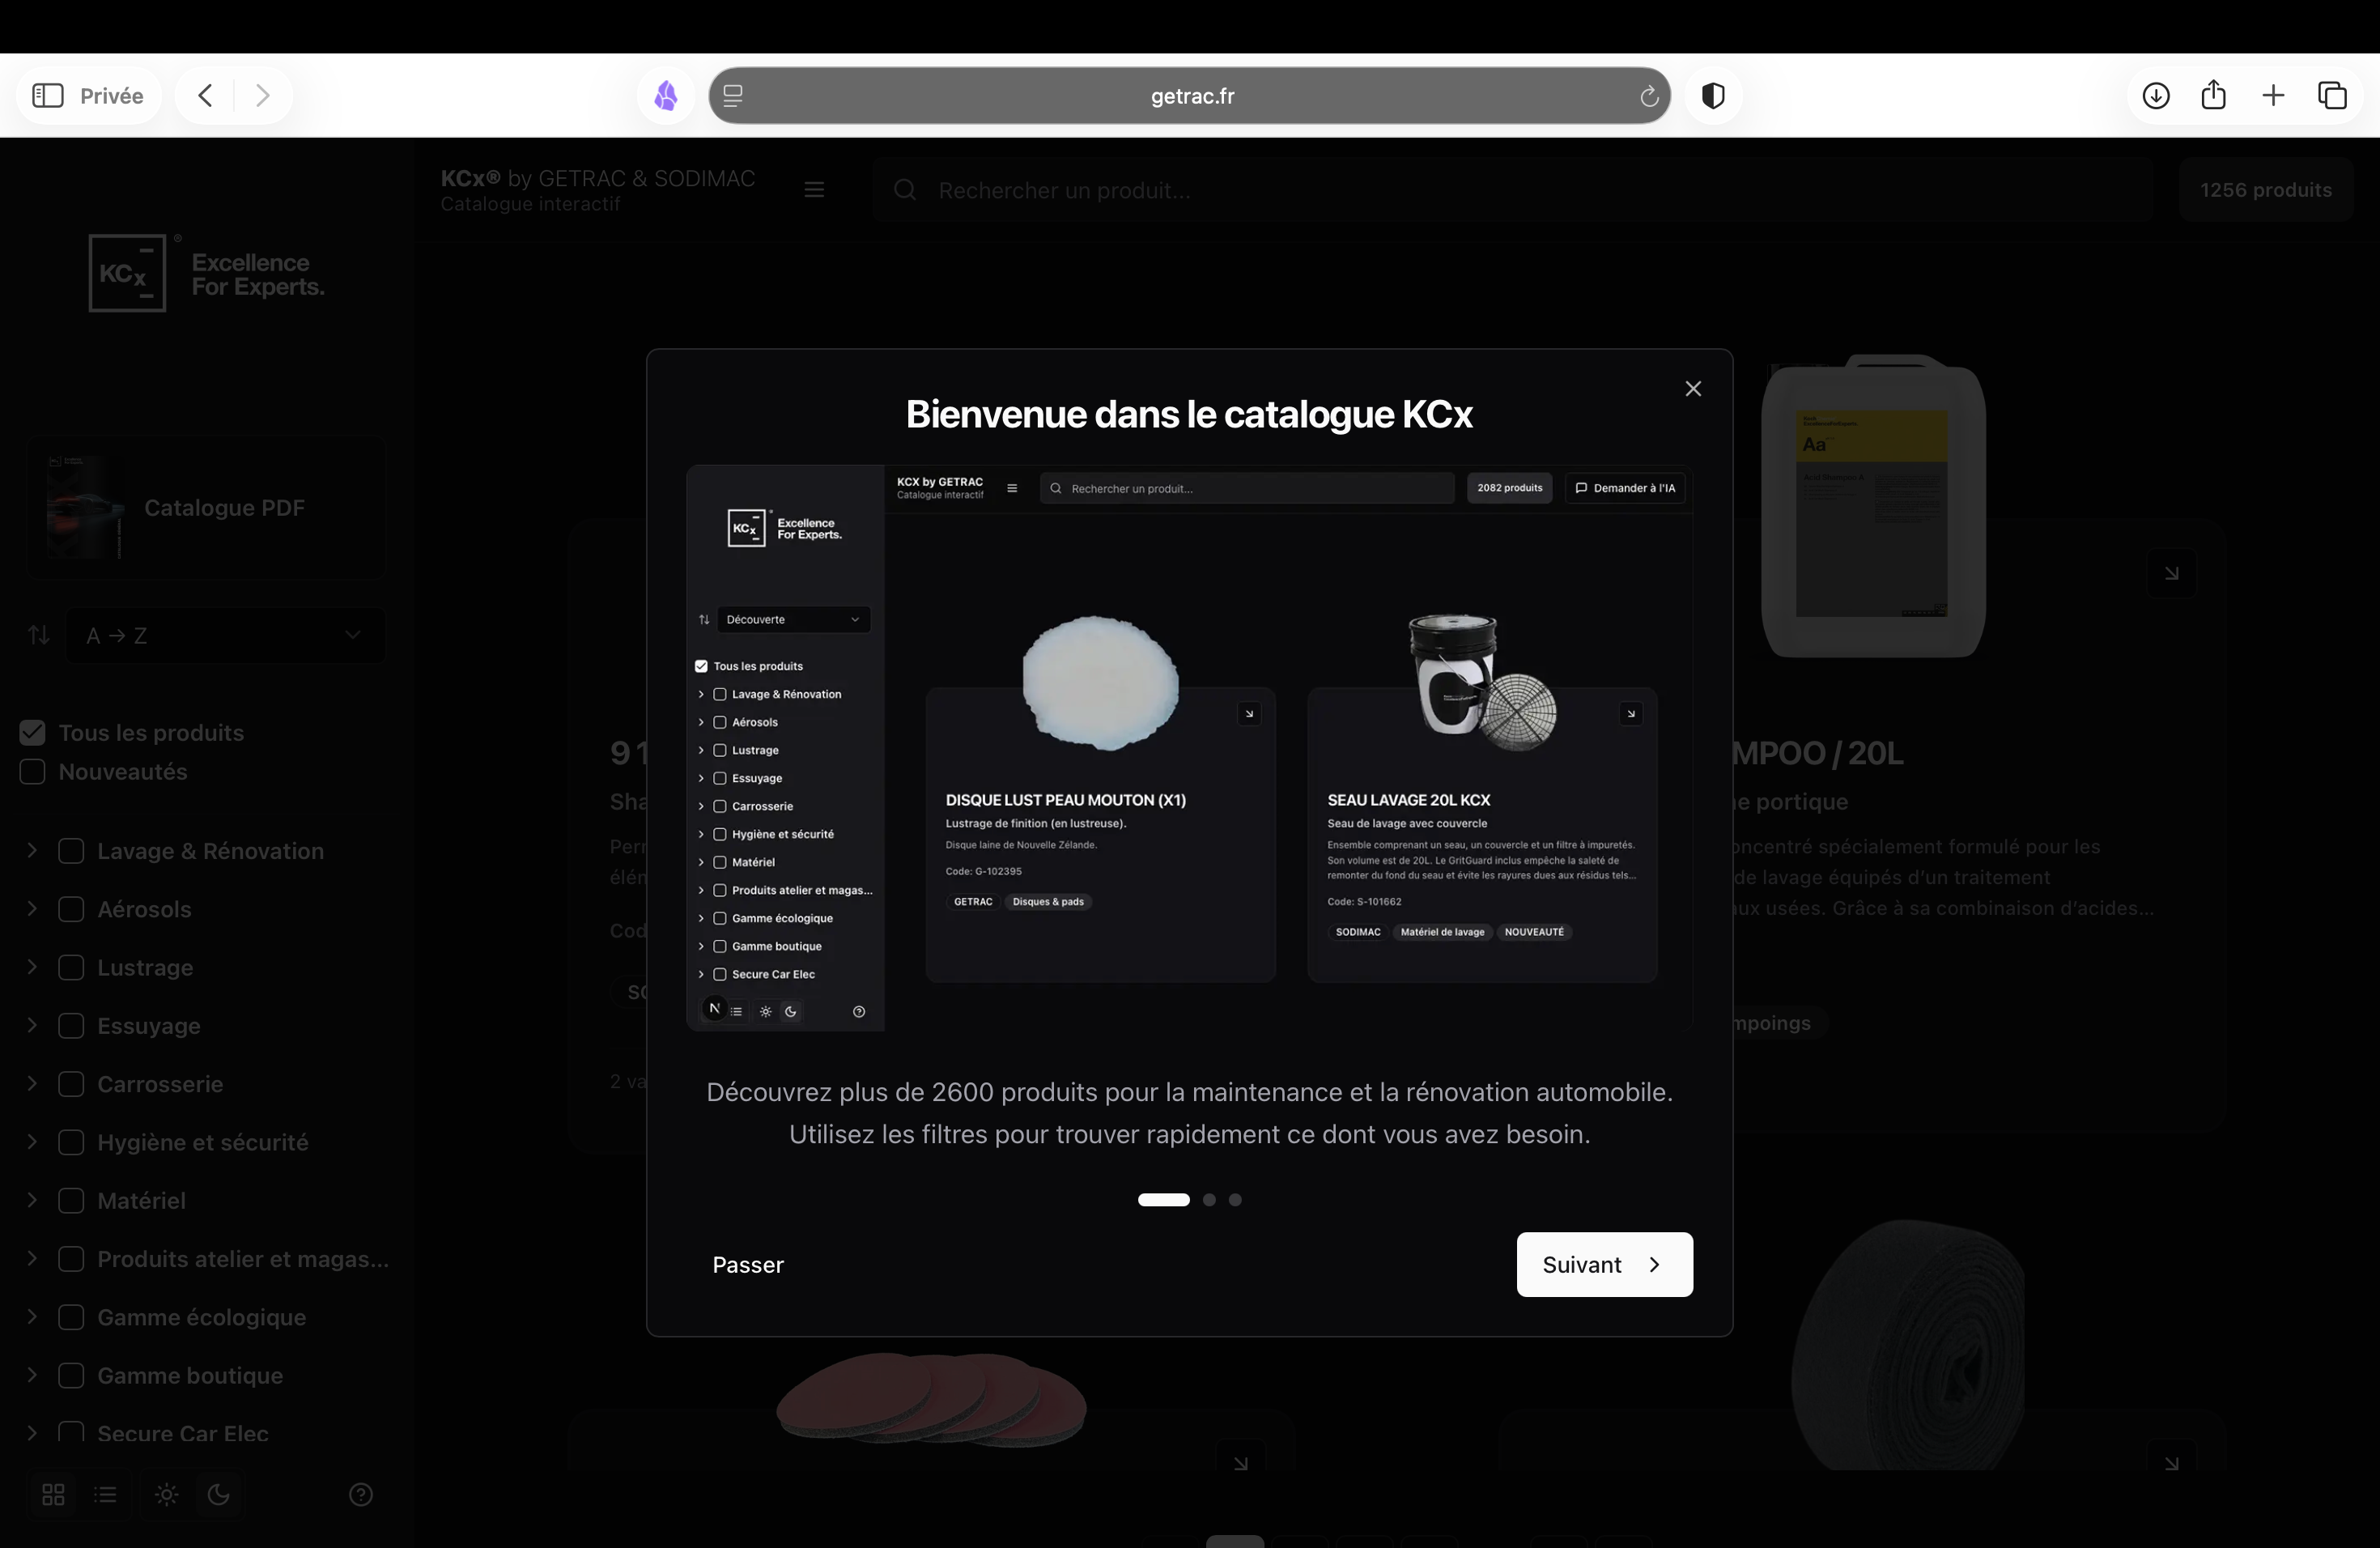Check the Aérosols checkbox
2380x1548 pixels.
point(71,909)
